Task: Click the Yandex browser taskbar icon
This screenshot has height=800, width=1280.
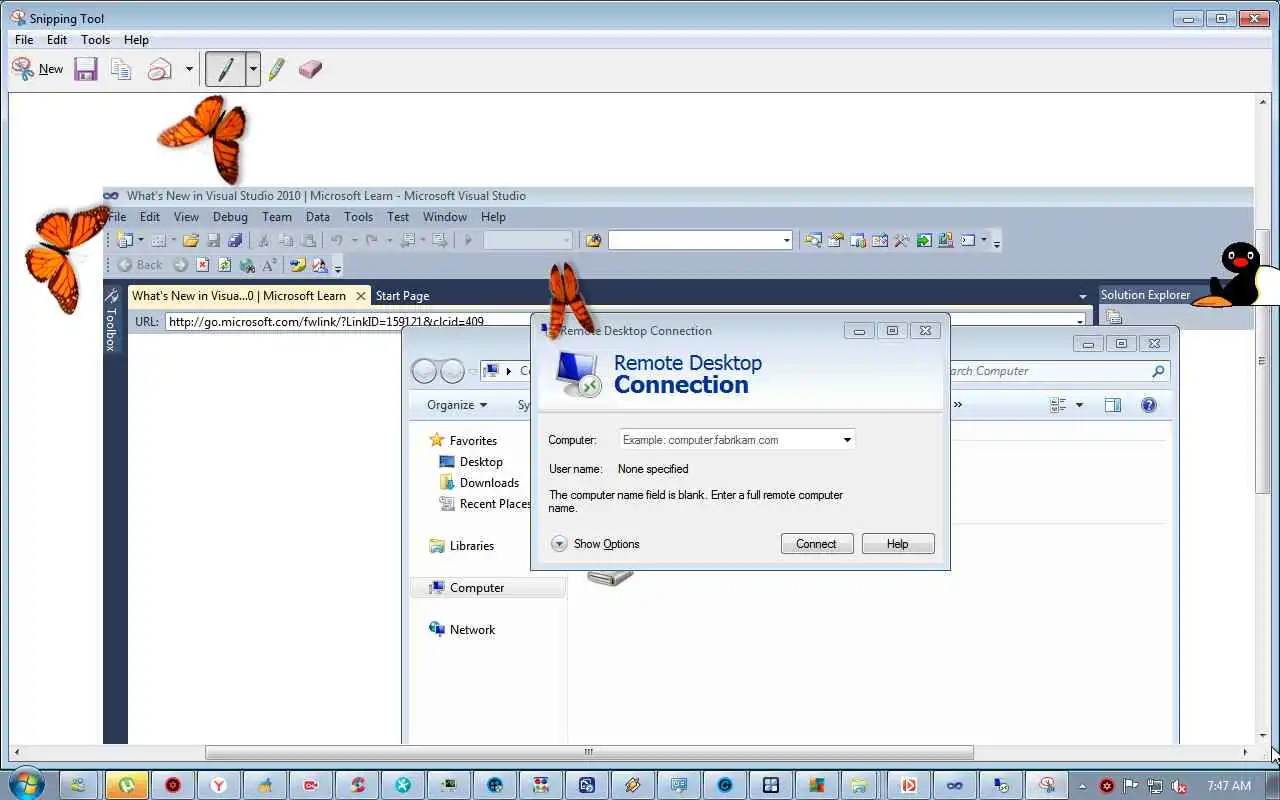Action: coord(218,785)
